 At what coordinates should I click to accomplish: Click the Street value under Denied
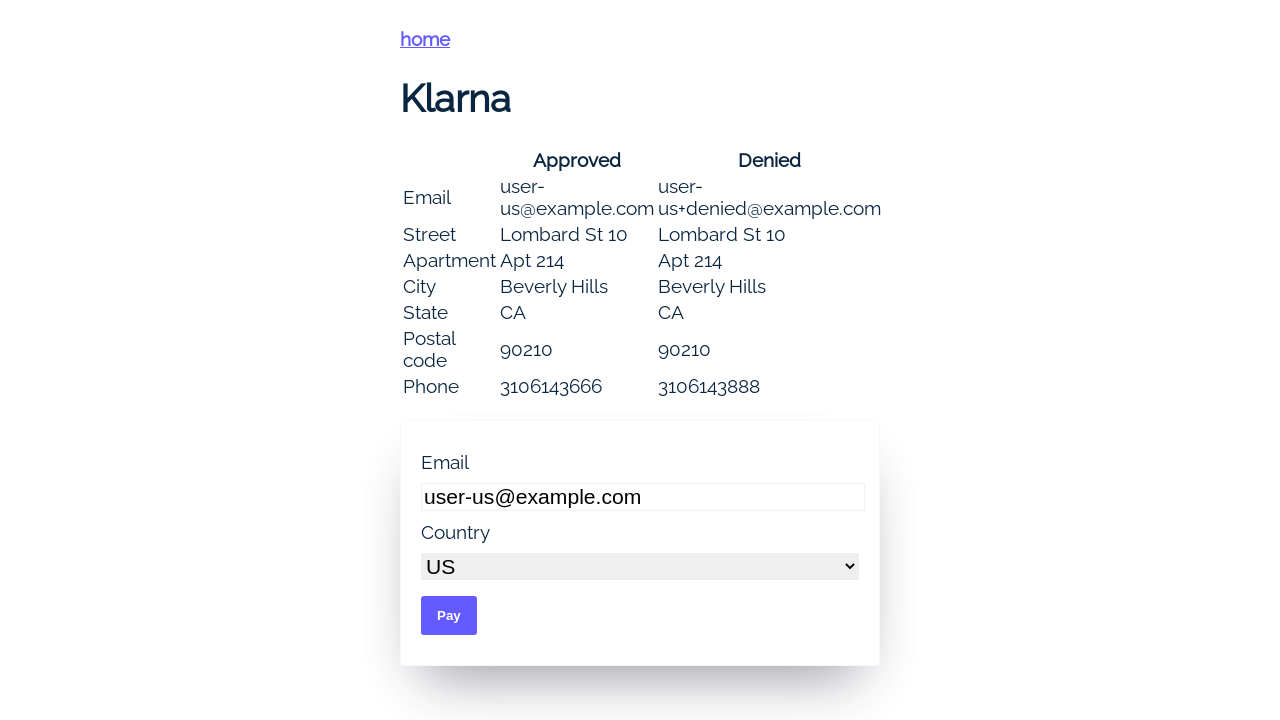tap(721, 235)
